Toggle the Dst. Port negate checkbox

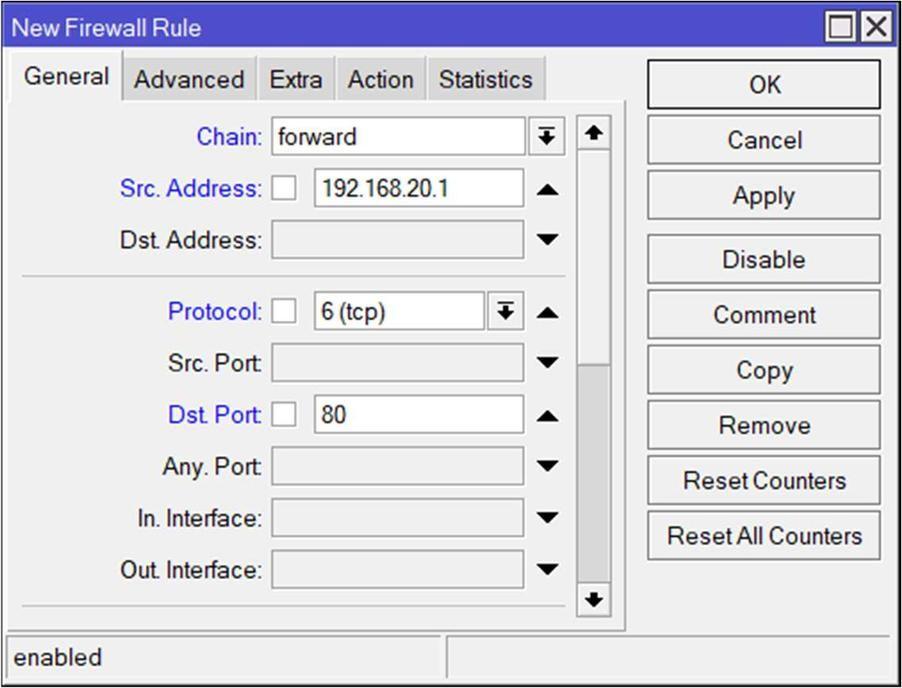click(x=284, y=415)
